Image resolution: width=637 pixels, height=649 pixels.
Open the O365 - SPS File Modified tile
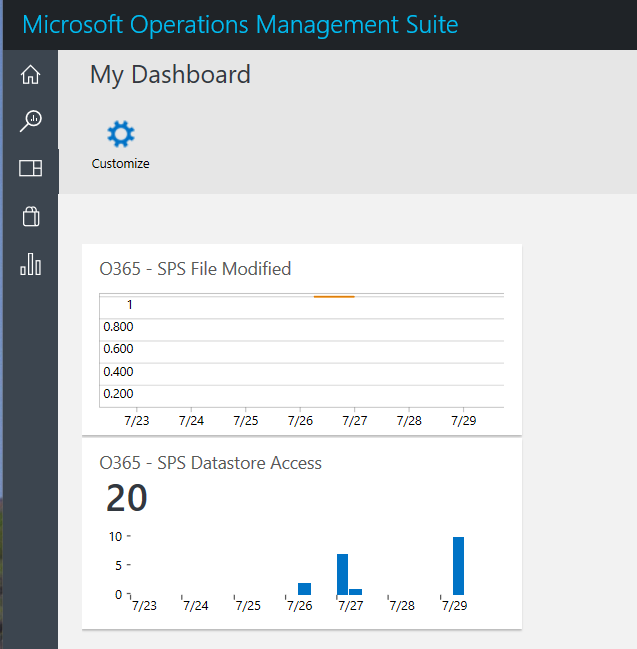point(302,340)
